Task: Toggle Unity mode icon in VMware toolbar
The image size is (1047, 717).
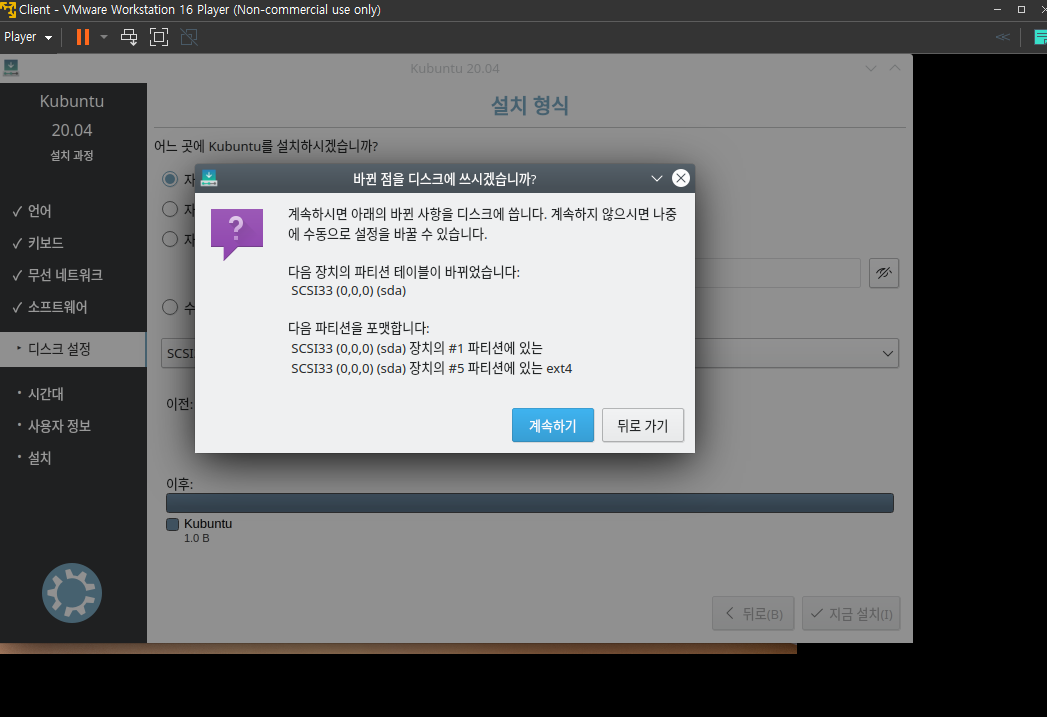Action: [189, 37]
